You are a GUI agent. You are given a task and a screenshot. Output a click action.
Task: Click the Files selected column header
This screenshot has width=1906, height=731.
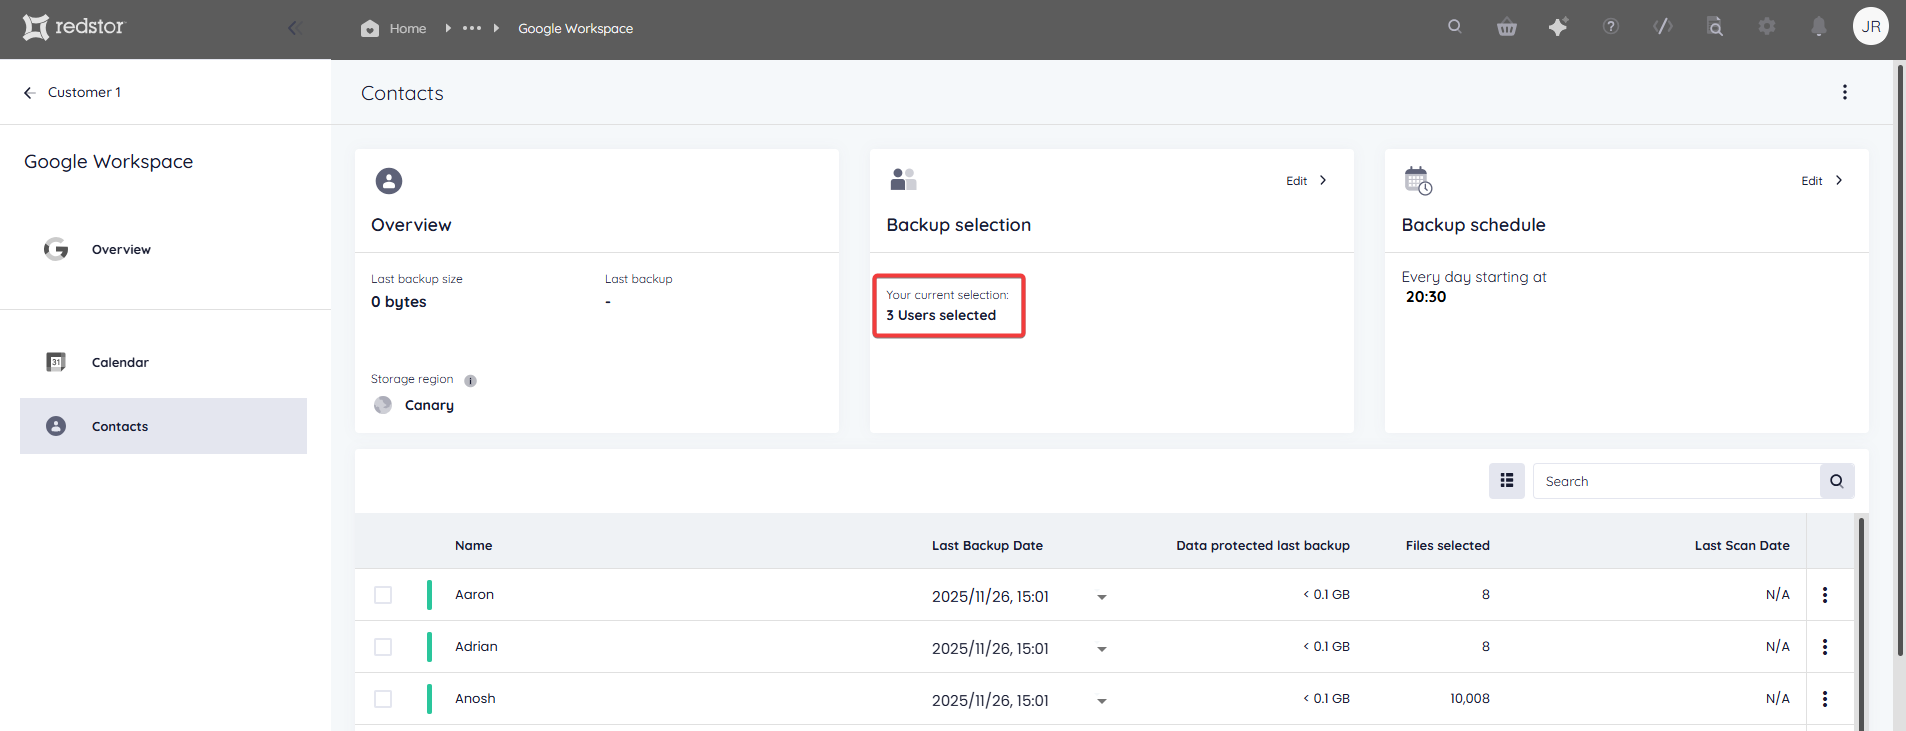pyautogui.click(x=1447, y=545)
